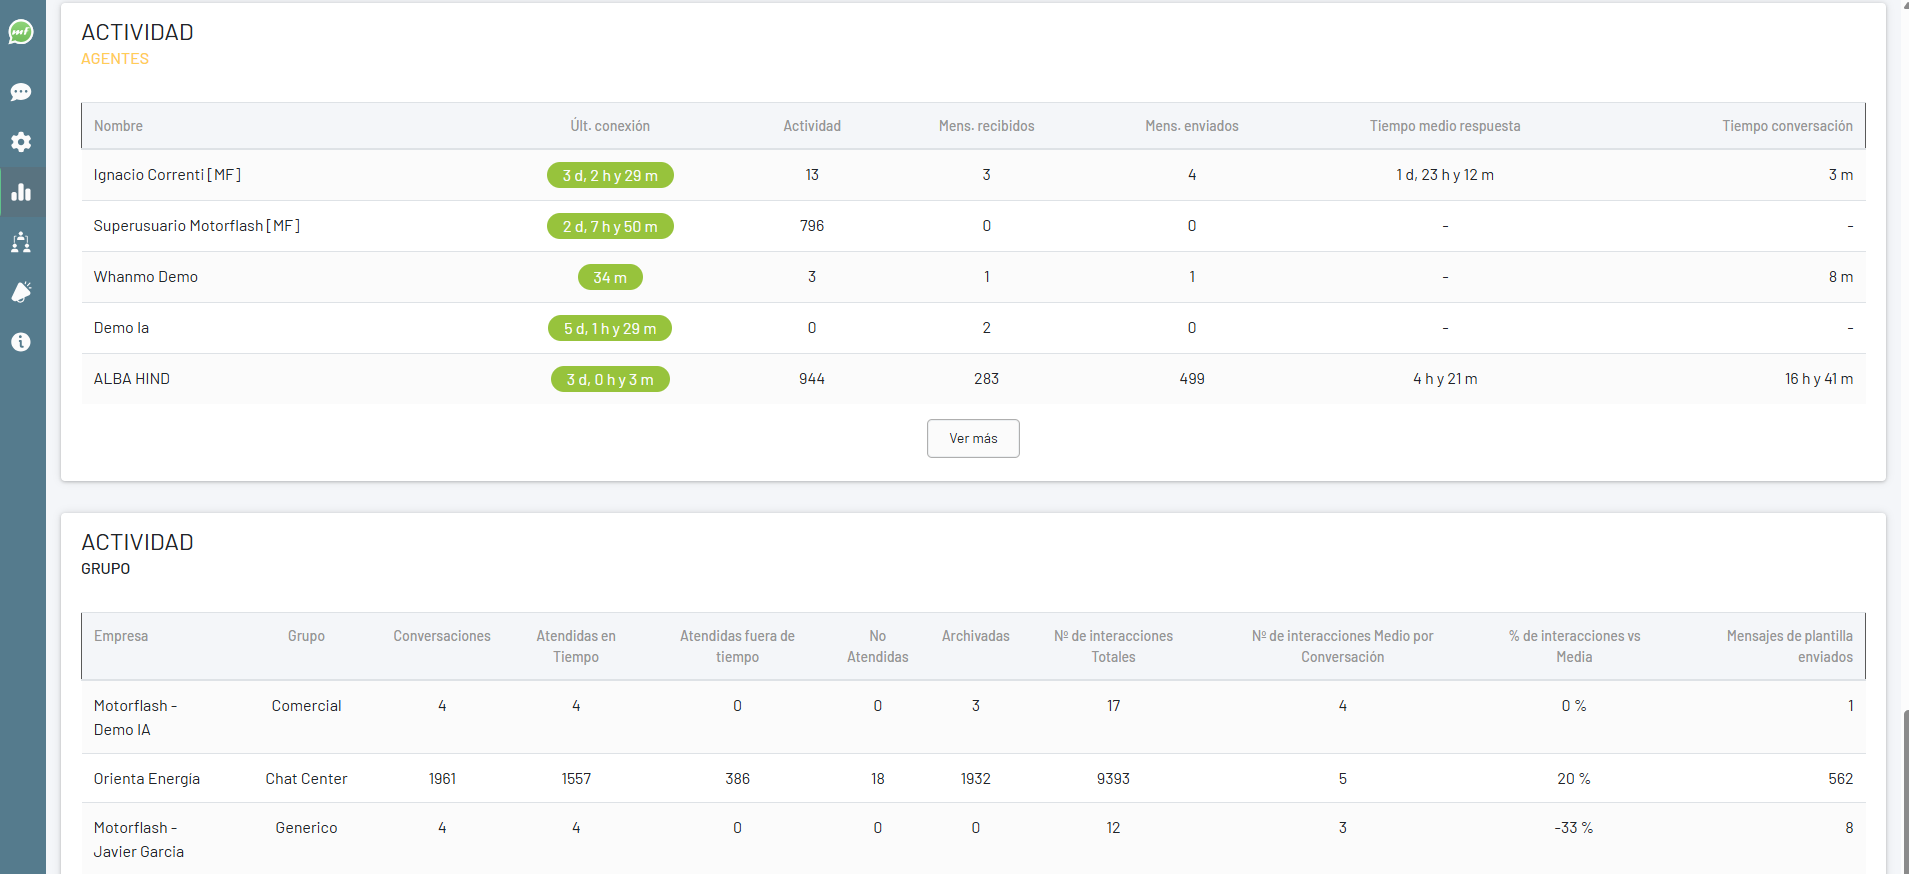Click the Últ. conexión column header
This screenshot has width=1909, height=874.
[610, 126]
